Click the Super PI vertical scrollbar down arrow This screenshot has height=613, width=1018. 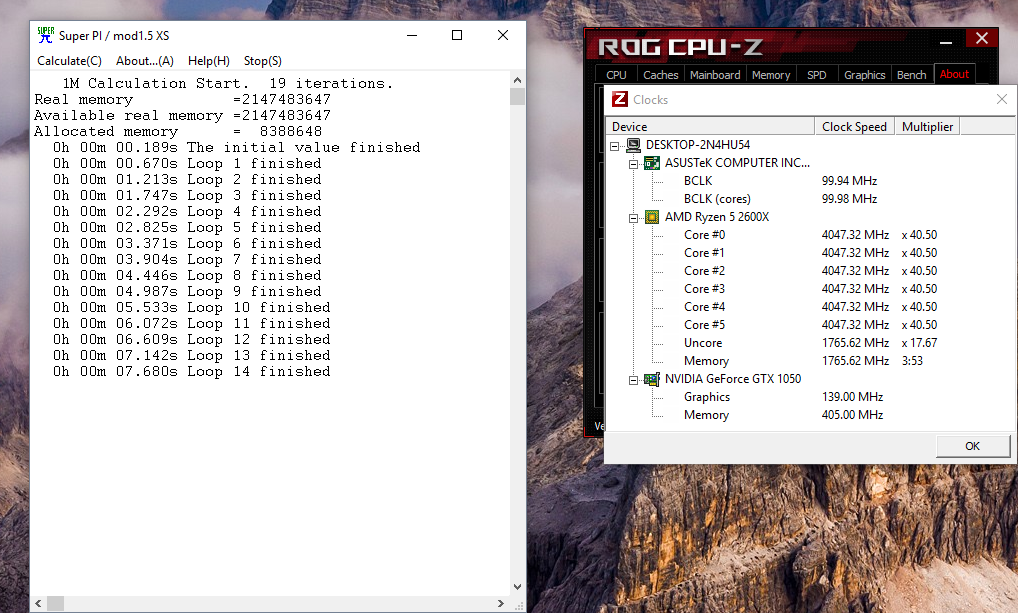(x=517, y=586)
